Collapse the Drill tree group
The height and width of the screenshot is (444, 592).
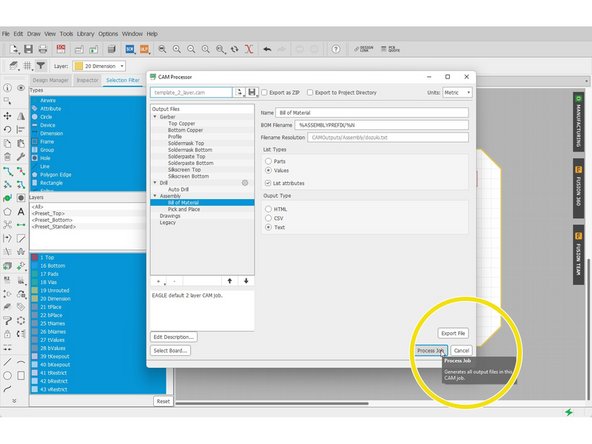(x=155, y=183)
